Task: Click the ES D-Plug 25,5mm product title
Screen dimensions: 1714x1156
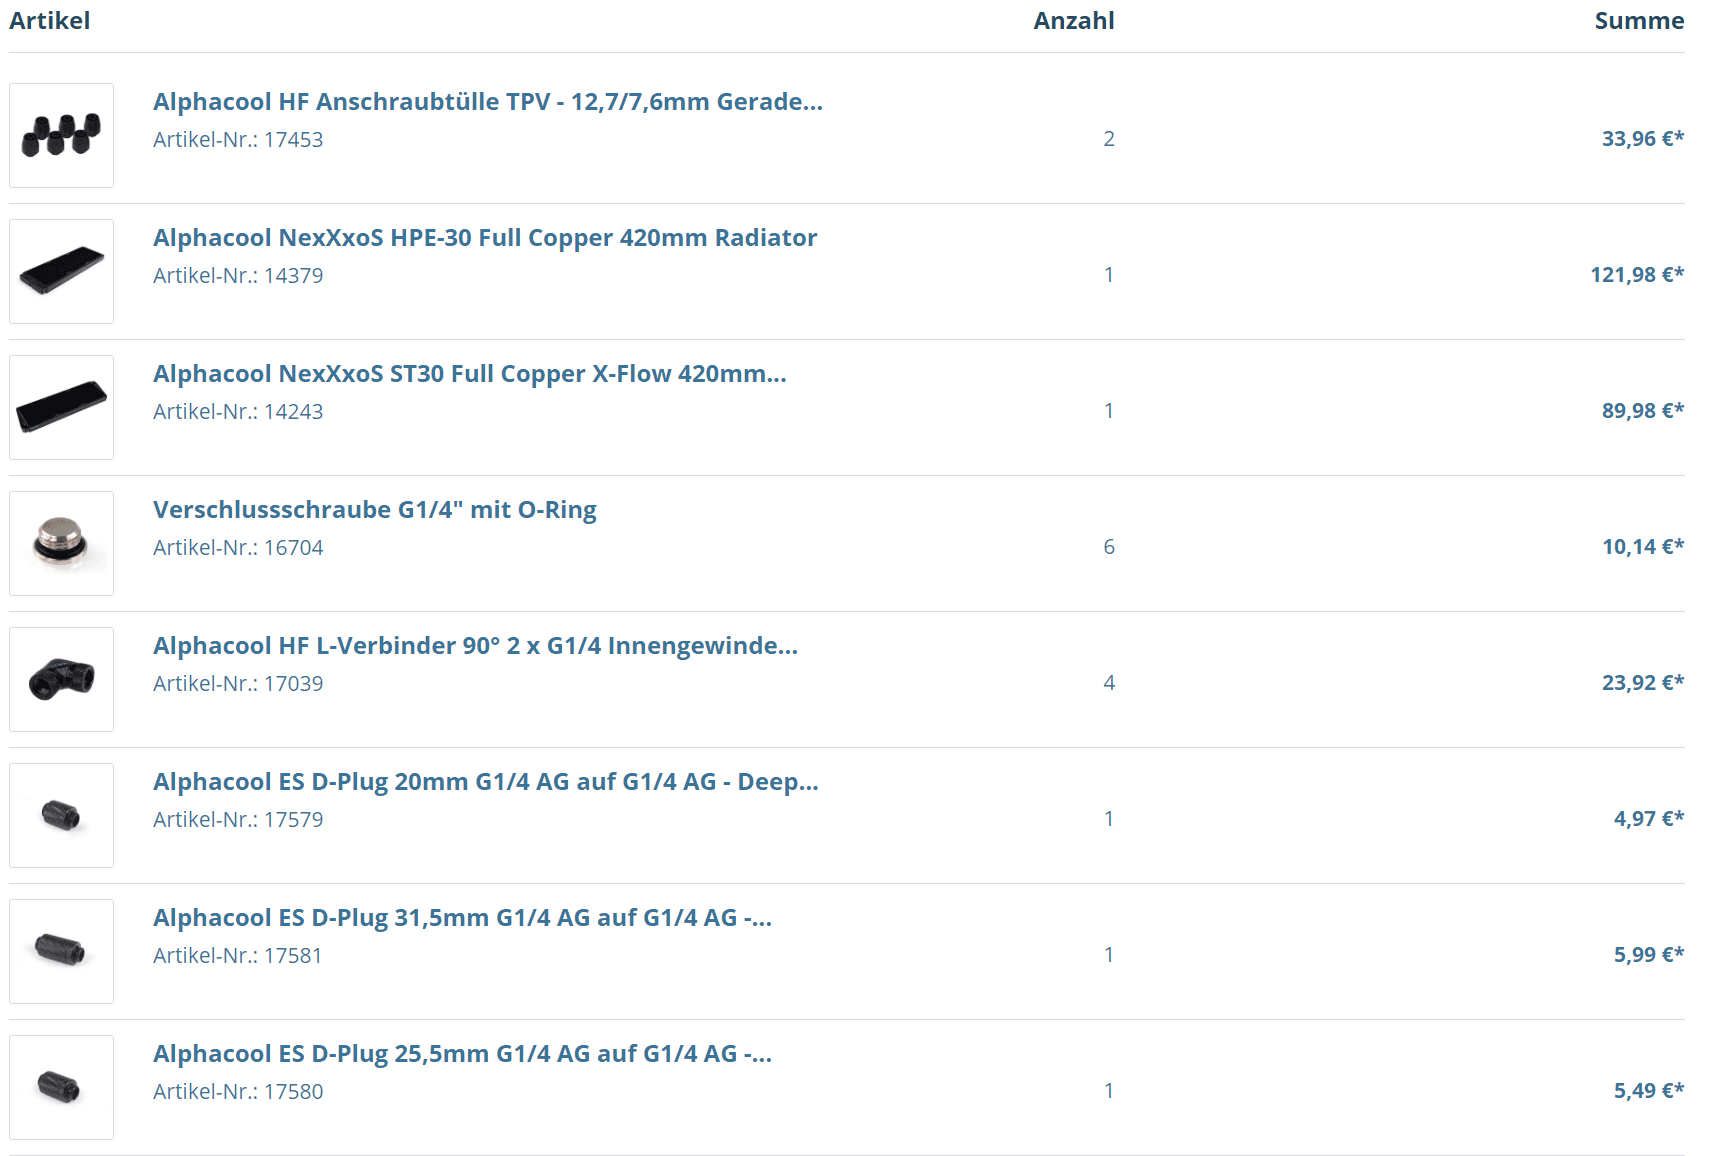Action: pos(462,1054)
